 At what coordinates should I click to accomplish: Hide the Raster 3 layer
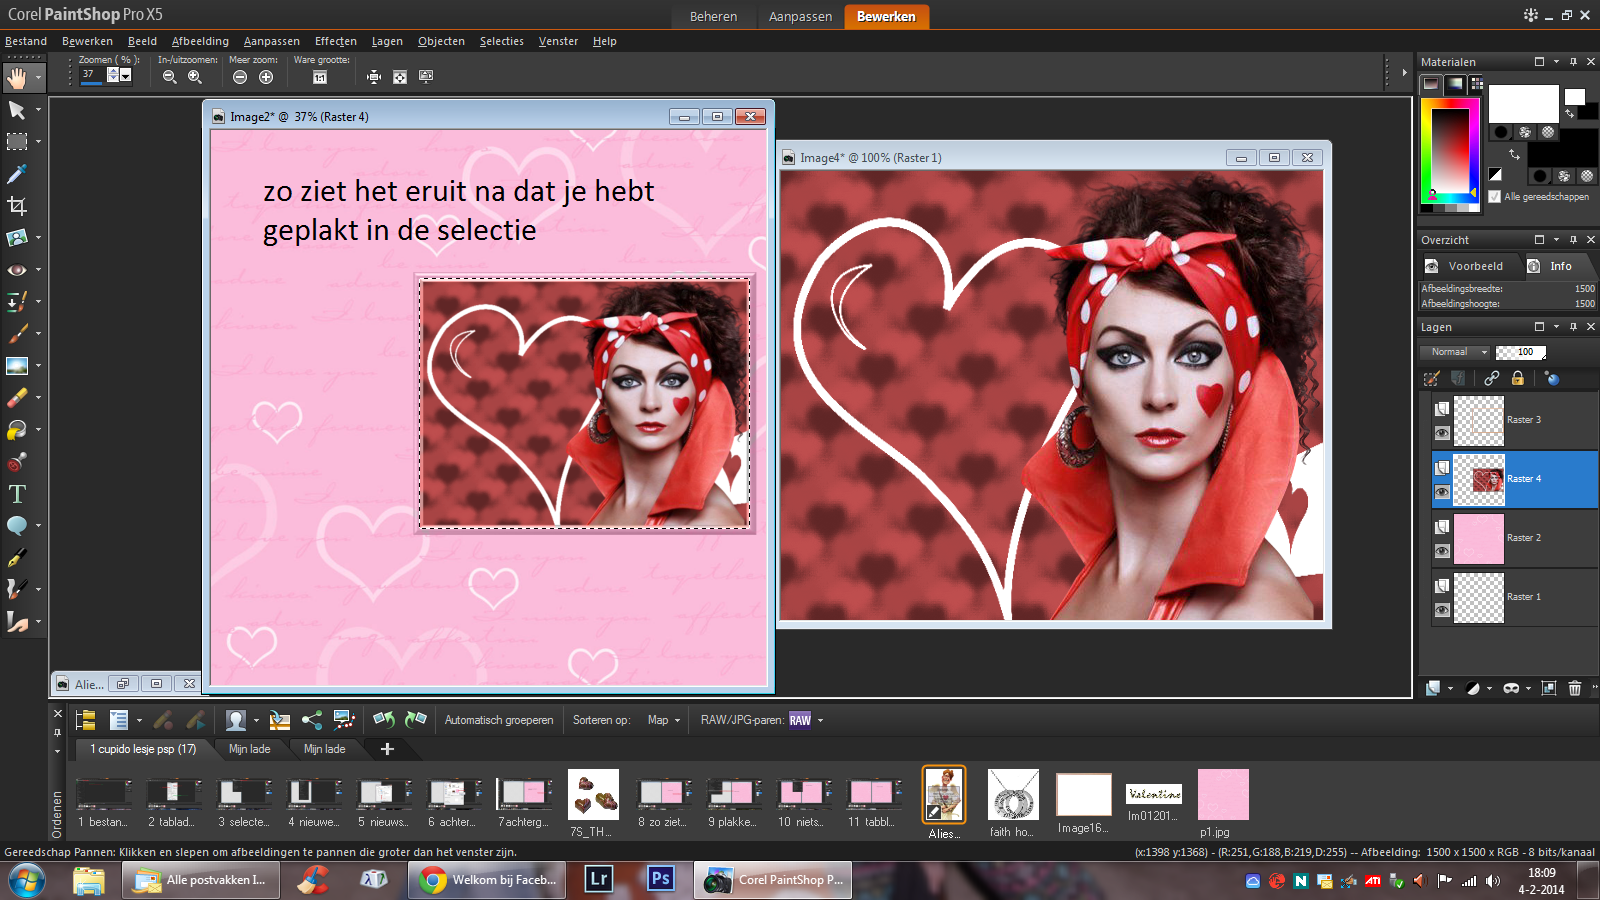1442,433
